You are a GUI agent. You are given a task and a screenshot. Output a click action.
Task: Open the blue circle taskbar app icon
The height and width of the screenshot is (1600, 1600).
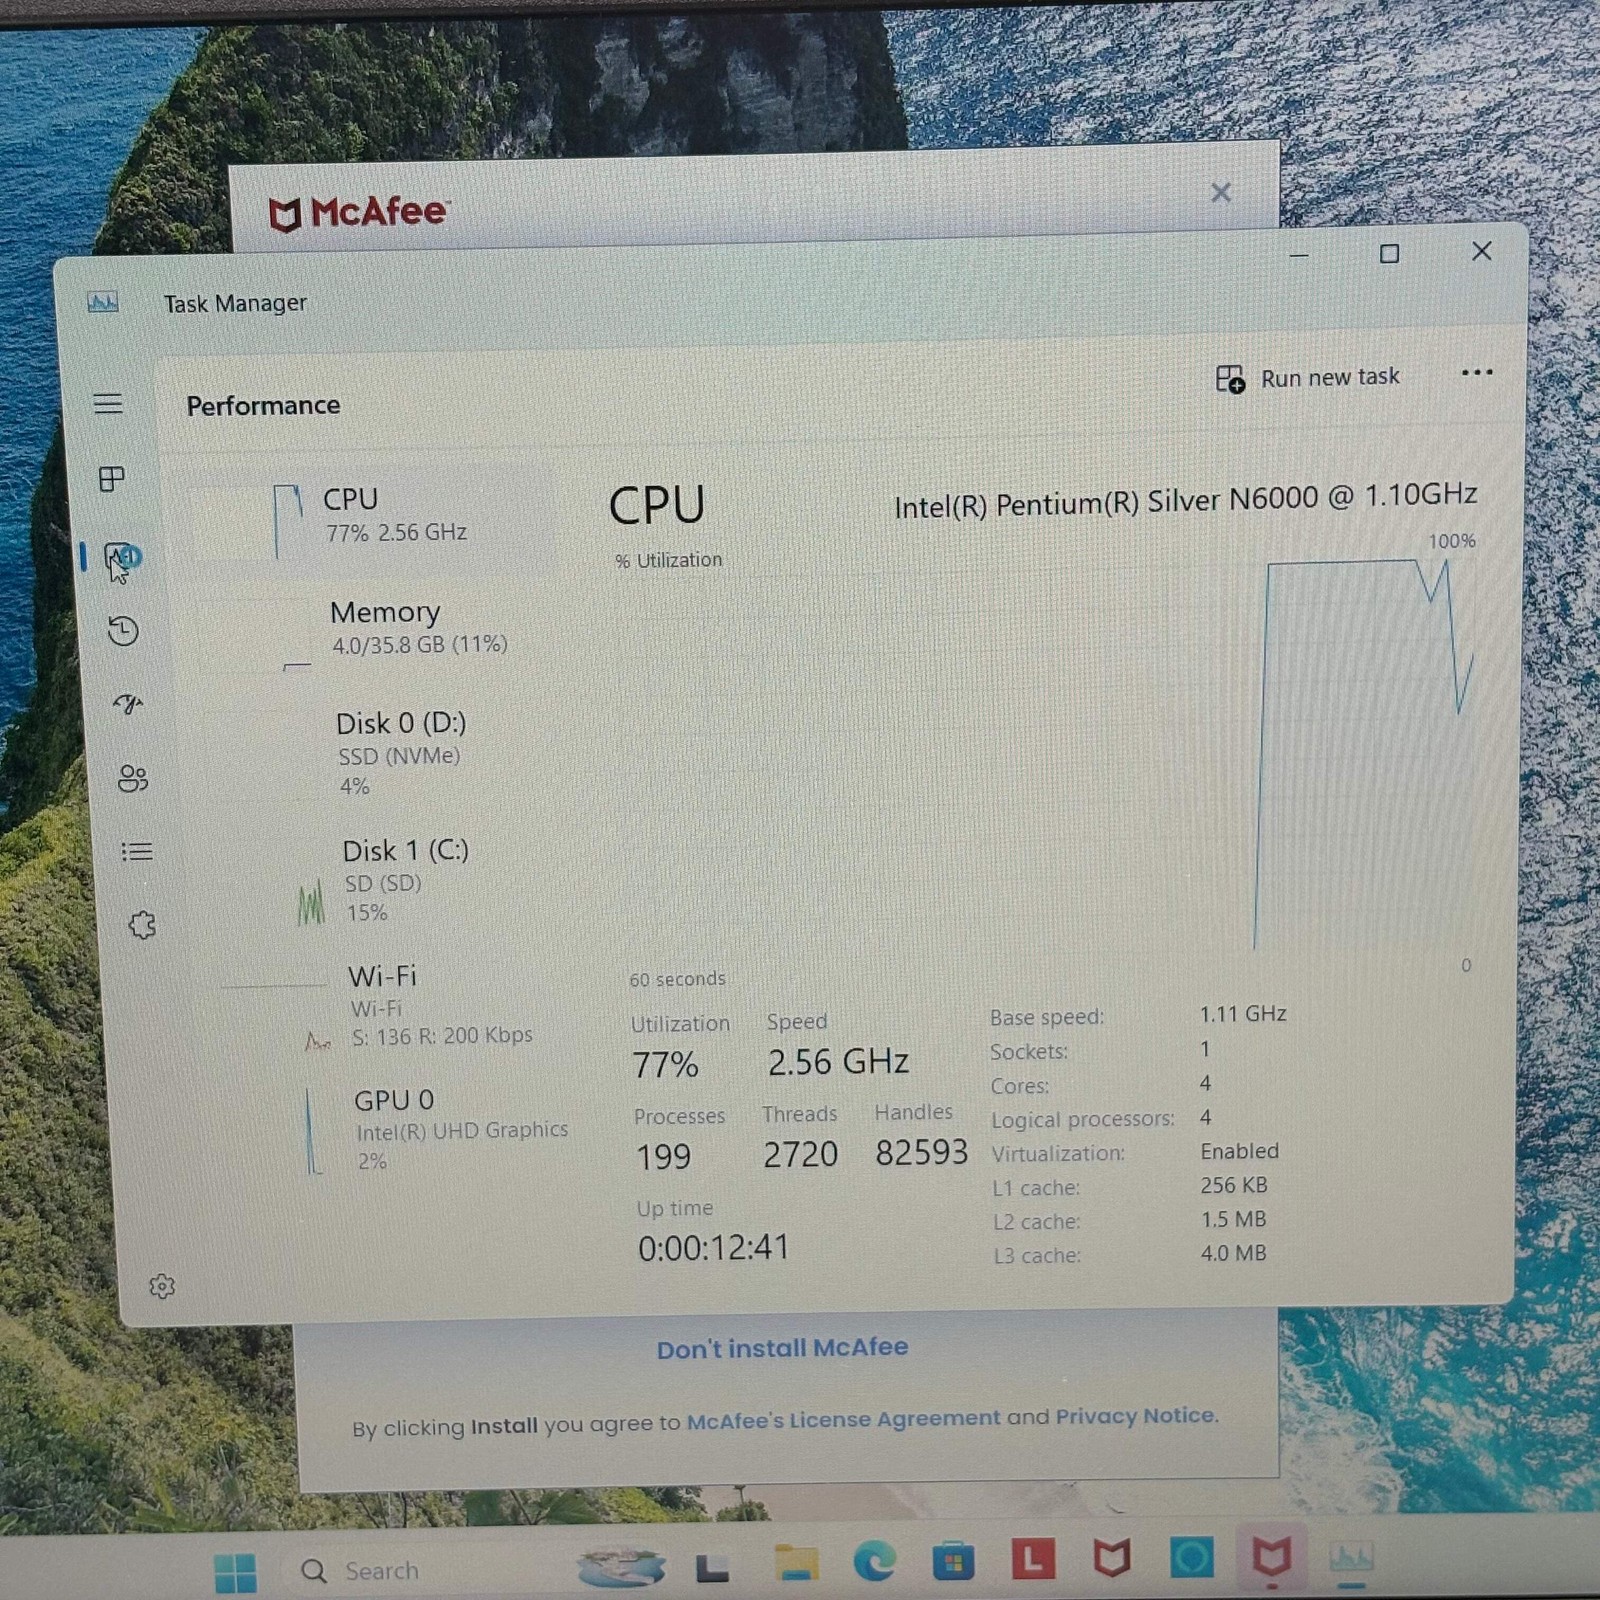[1192, 1557]
